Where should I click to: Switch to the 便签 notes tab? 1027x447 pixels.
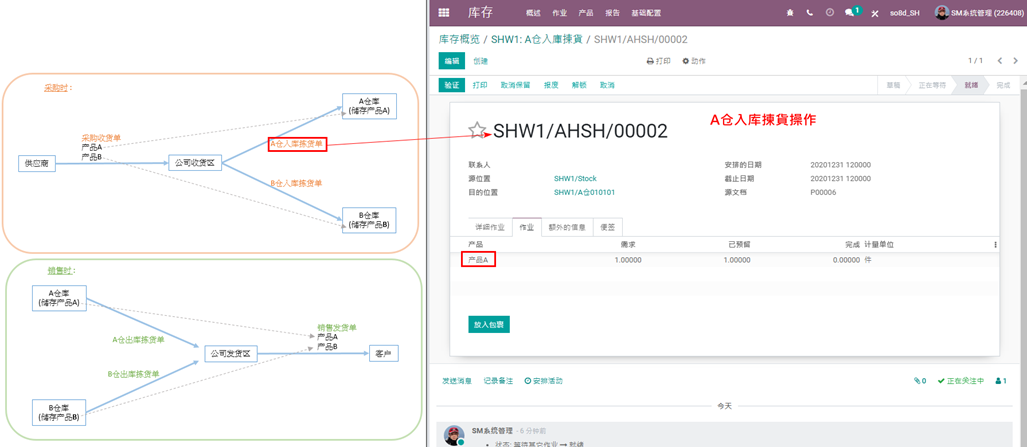[608, 227]
